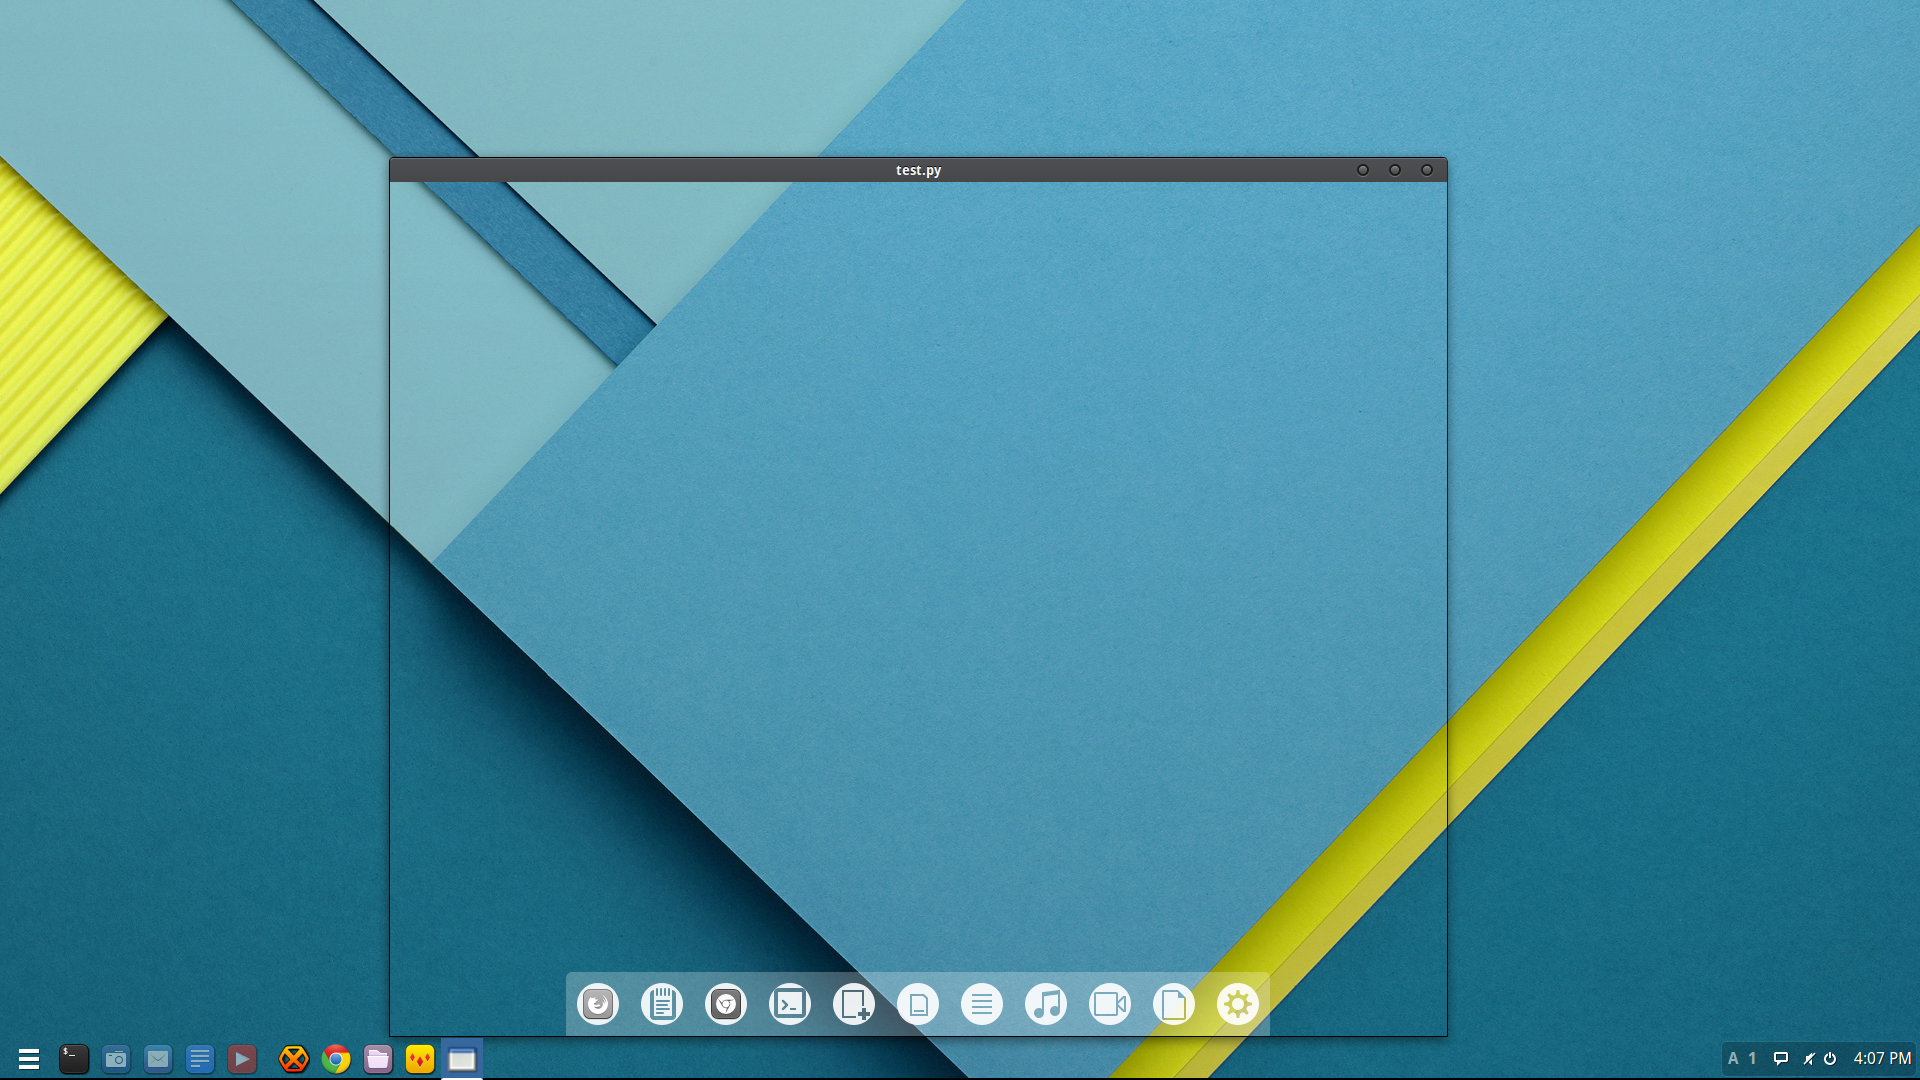
Task: Click the middle title bar circle button of test.py
Action: [x=1395, y=170]
